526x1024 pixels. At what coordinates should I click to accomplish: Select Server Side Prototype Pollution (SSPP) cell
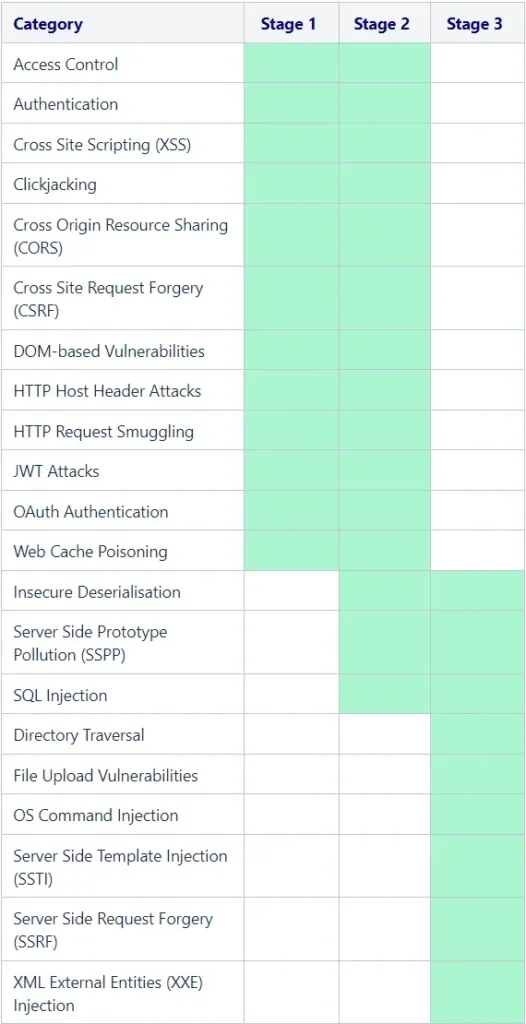(x=123, y=643)
